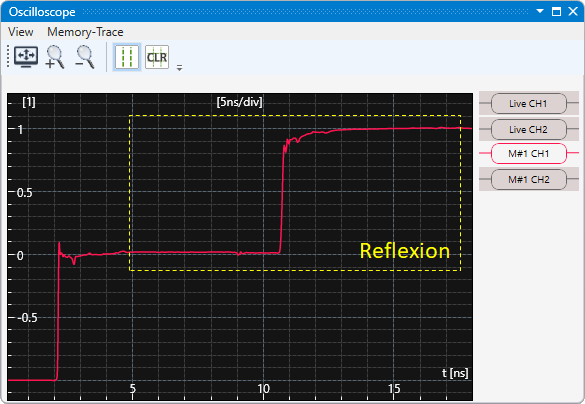The image size is (585, 404).
Task: Click the [1] vertical scale label
Action: 29,102
